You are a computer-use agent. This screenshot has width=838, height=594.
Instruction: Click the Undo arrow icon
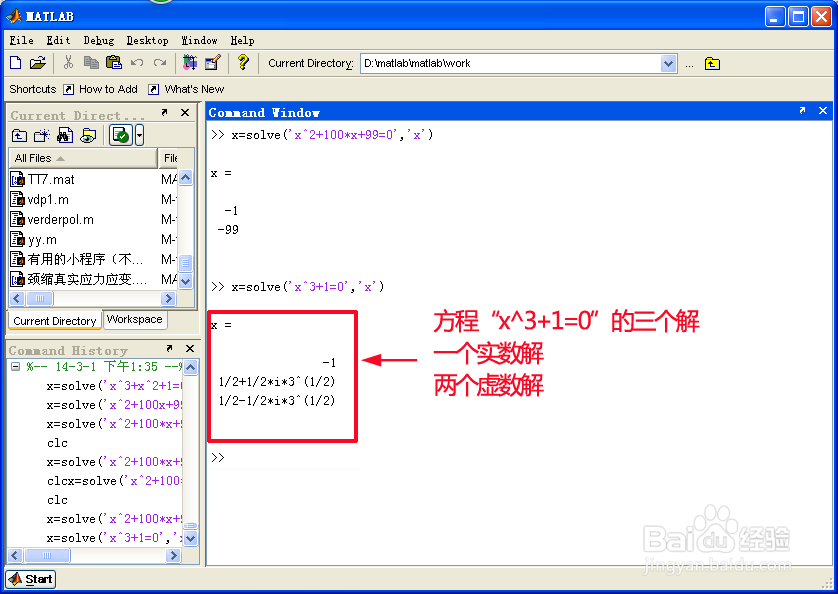[137, 63]
